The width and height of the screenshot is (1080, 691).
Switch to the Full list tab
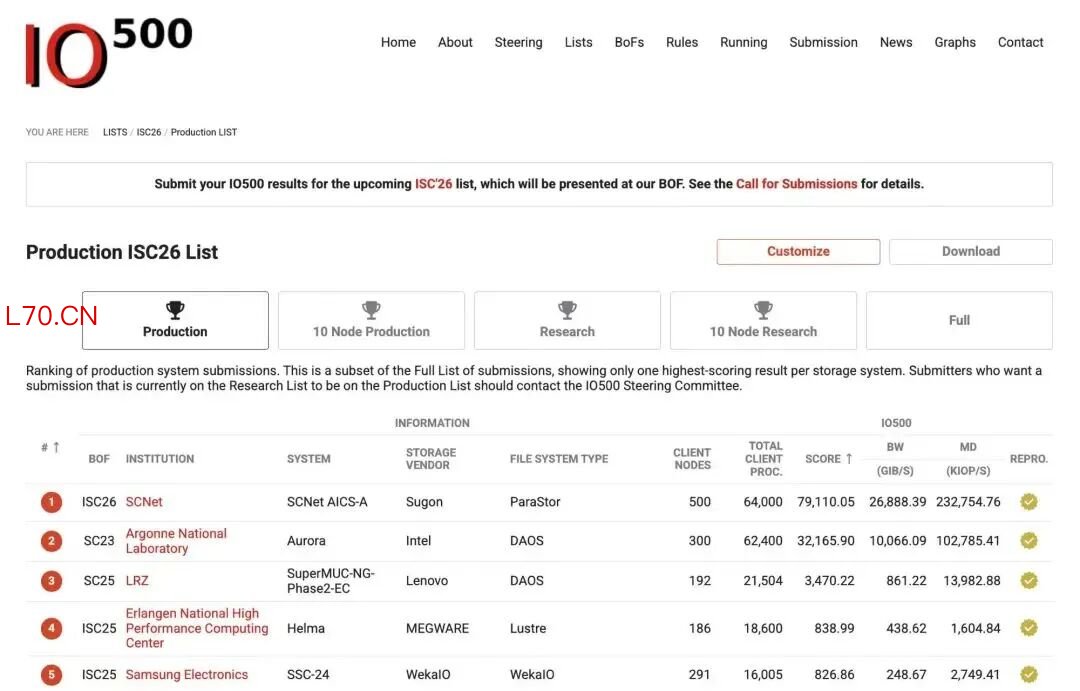(959, 320)
